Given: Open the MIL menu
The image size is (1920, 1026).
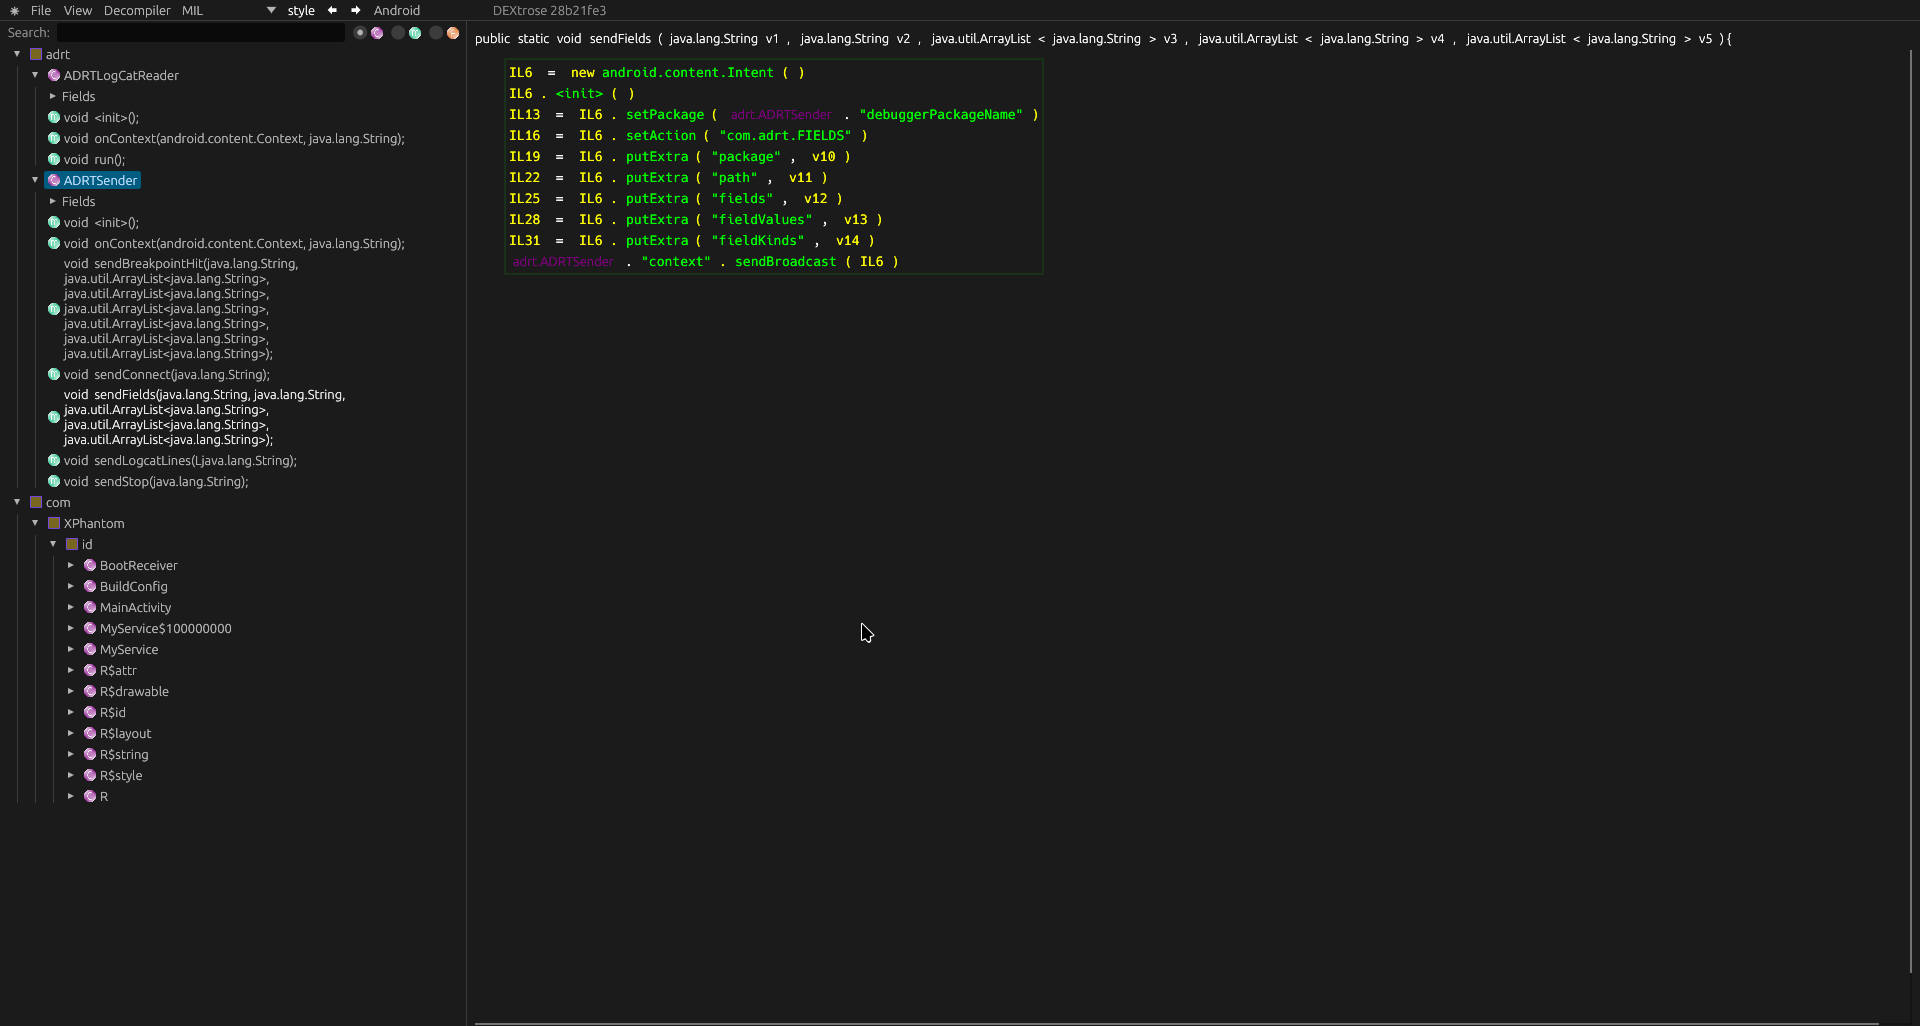Looking at the screenshot, I should (x=192, y=10).
